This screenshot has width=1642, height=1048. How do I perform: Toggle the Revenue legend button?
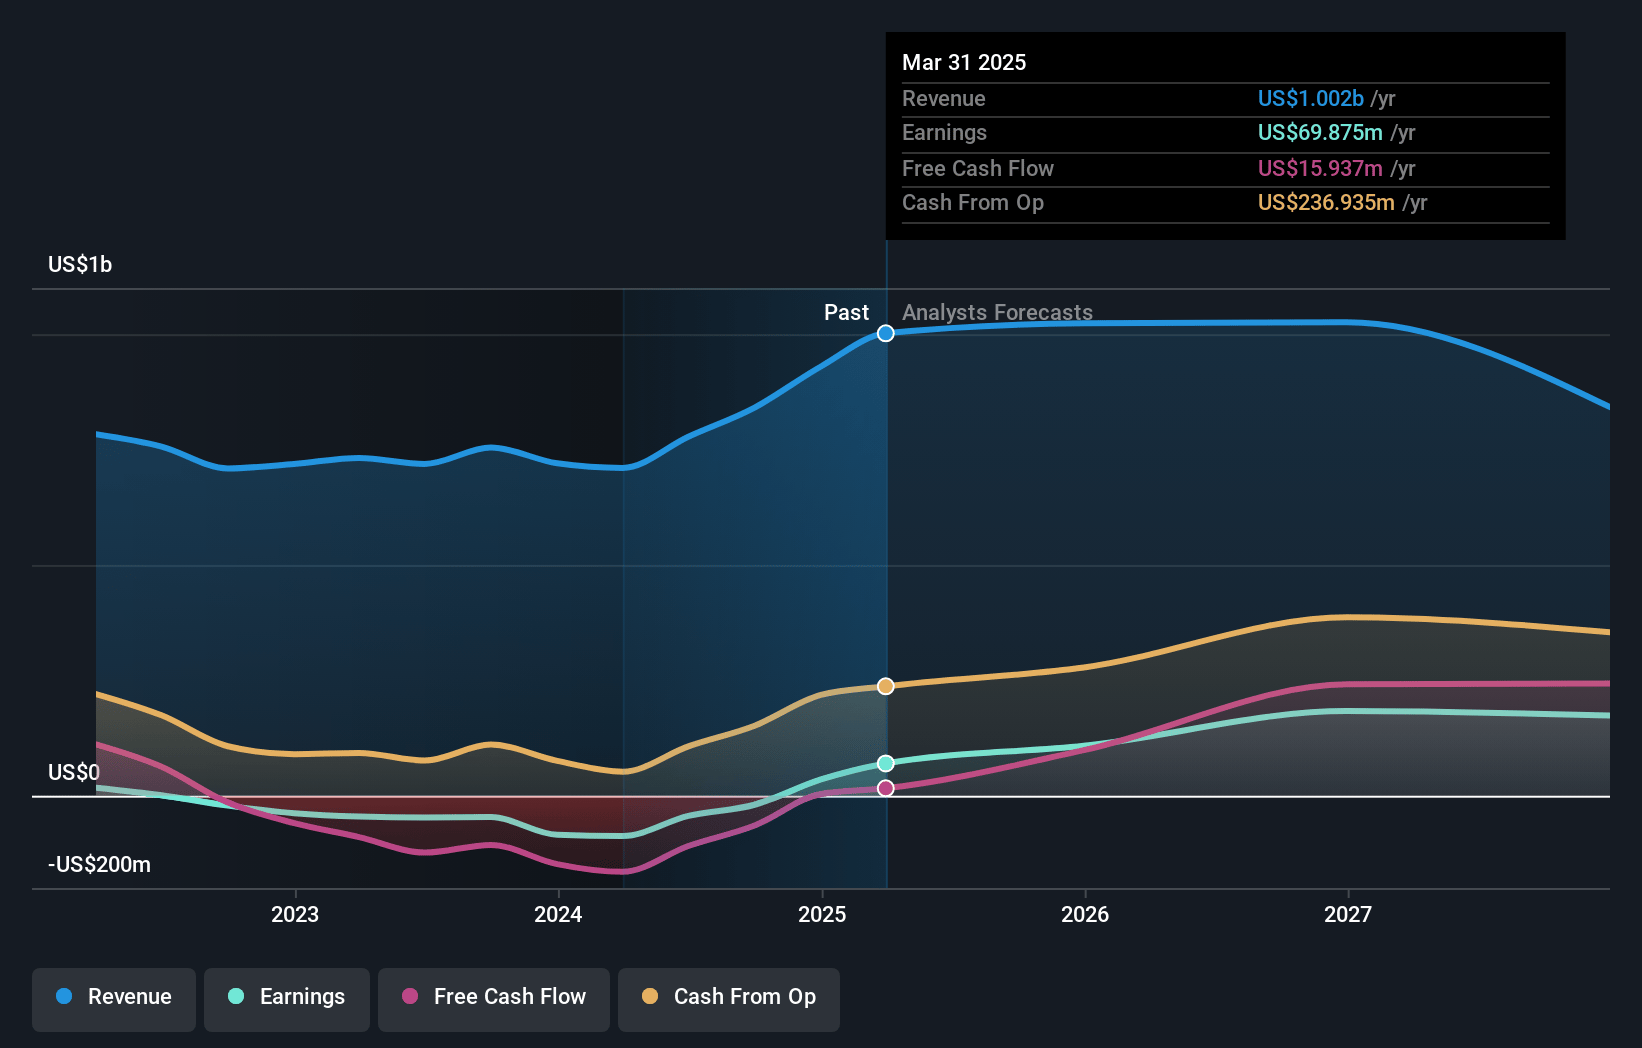point(114,999)
